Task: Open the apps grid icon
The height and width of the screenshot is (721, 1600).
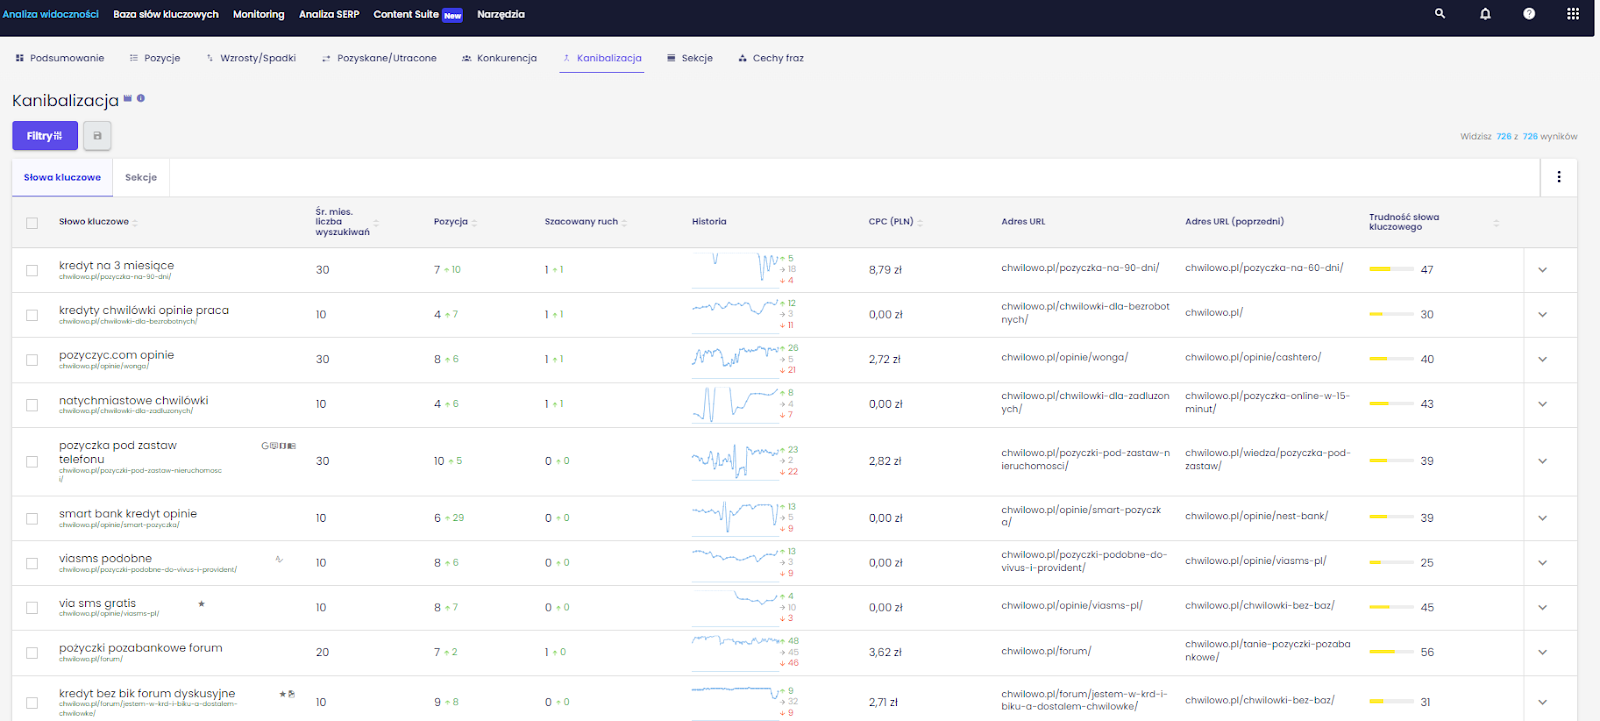Action: pyautogui.click(x=1573, y=14)
